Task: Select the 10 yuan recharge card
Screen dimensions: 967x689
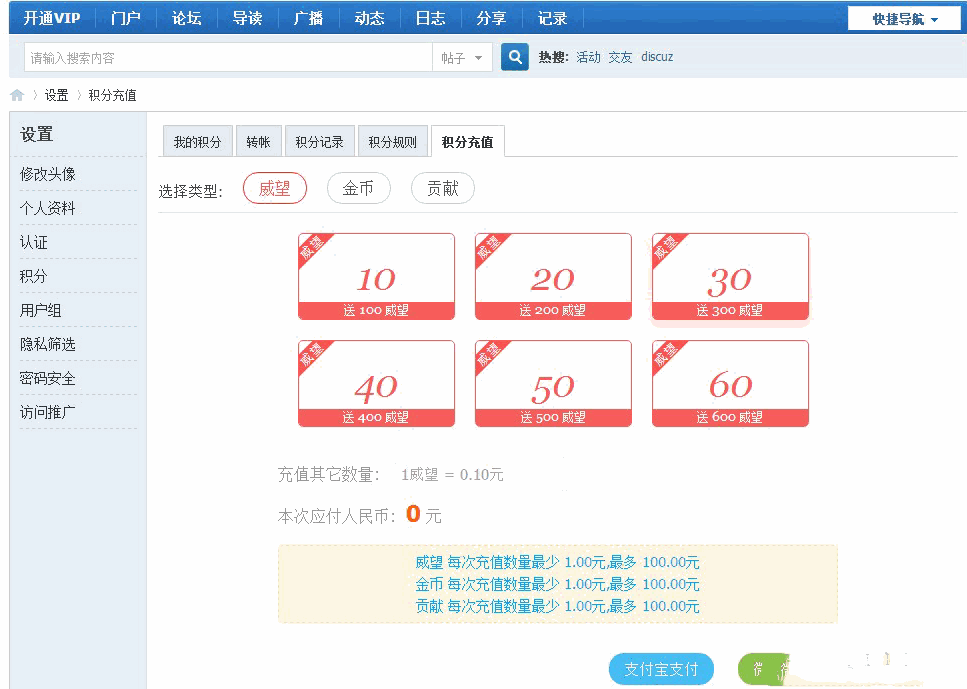Action: pos(376,277)
